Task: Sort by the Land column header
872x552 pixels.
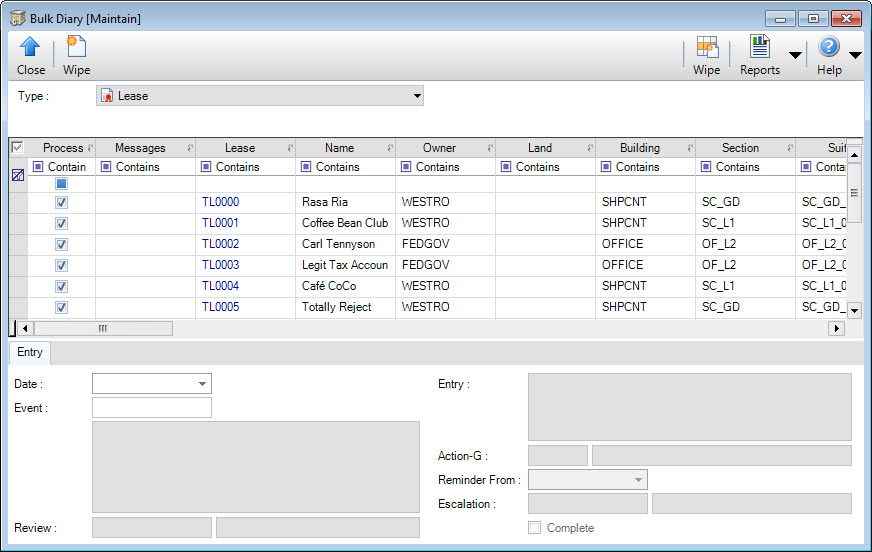Action: (539, 148)
